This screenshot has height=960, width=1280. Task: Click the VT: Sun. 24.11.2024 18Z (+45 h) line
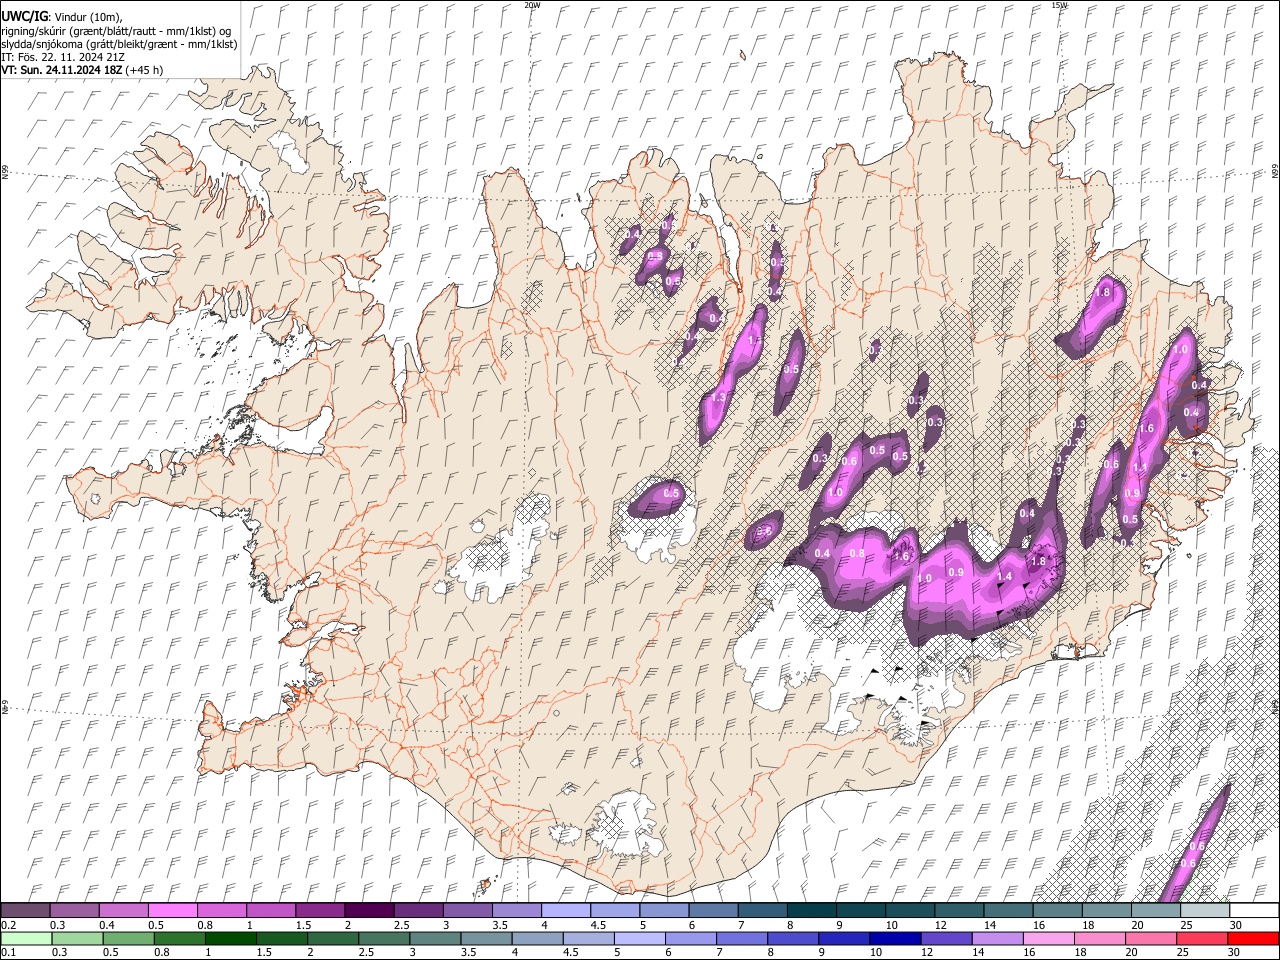(x=82, y=70)
